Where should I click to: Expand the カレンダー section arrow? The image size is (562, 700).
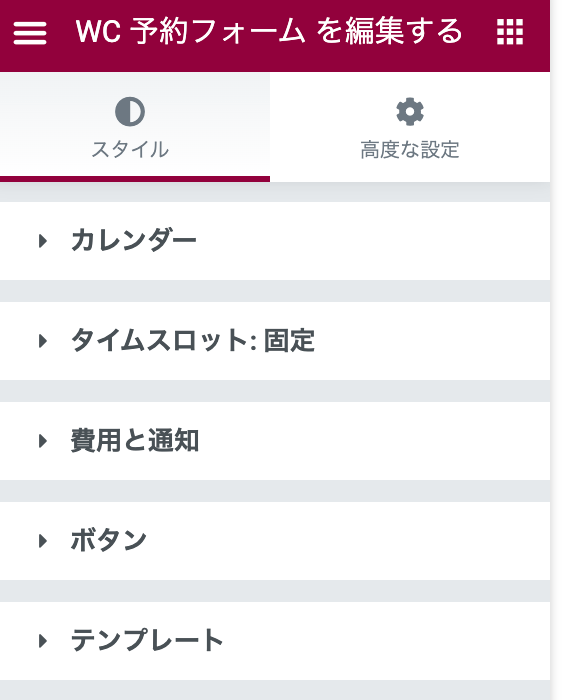click(43, 241)
